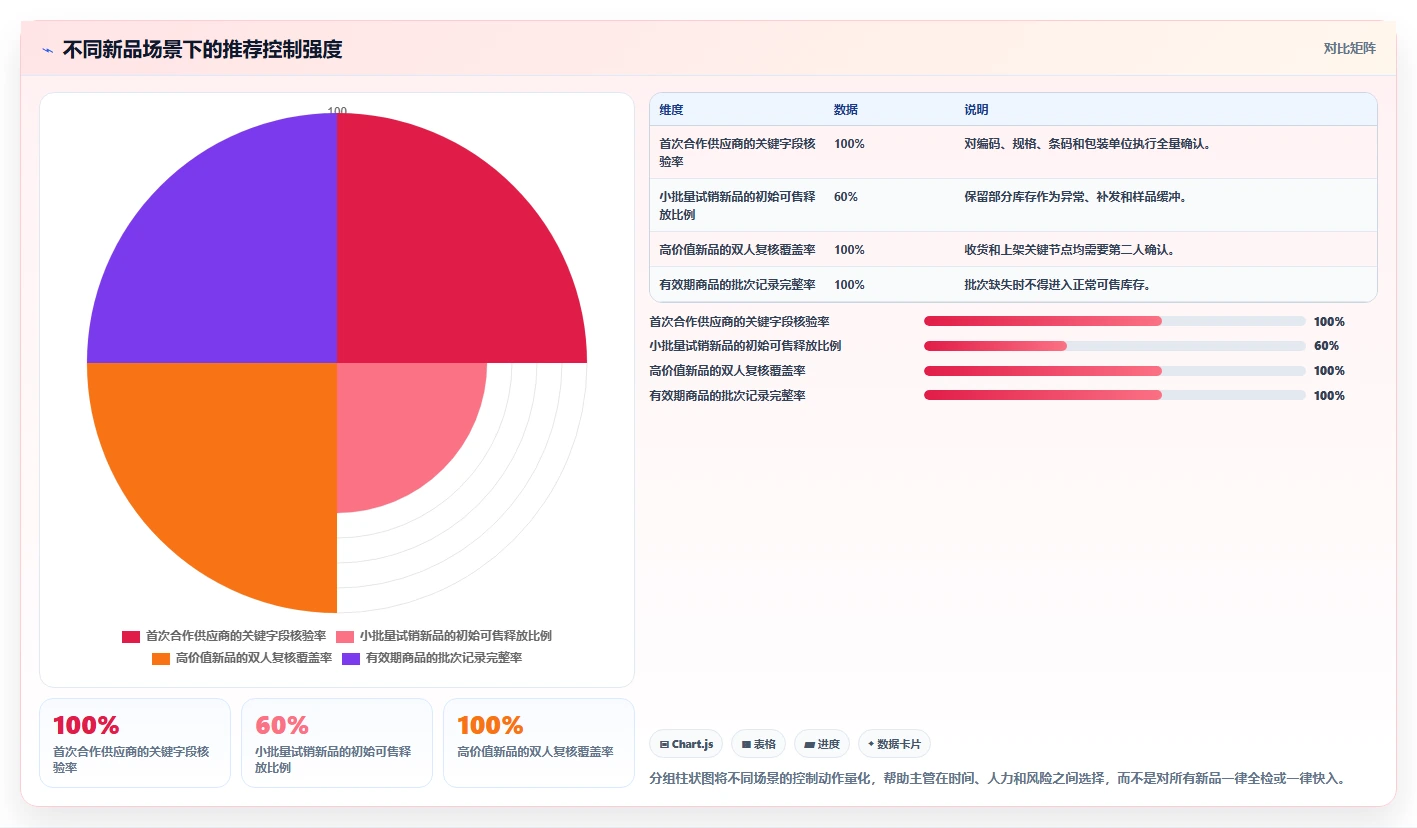1417x828 pixels.
Task: Click the 维度 column header
Action: [x=672, y=110]
